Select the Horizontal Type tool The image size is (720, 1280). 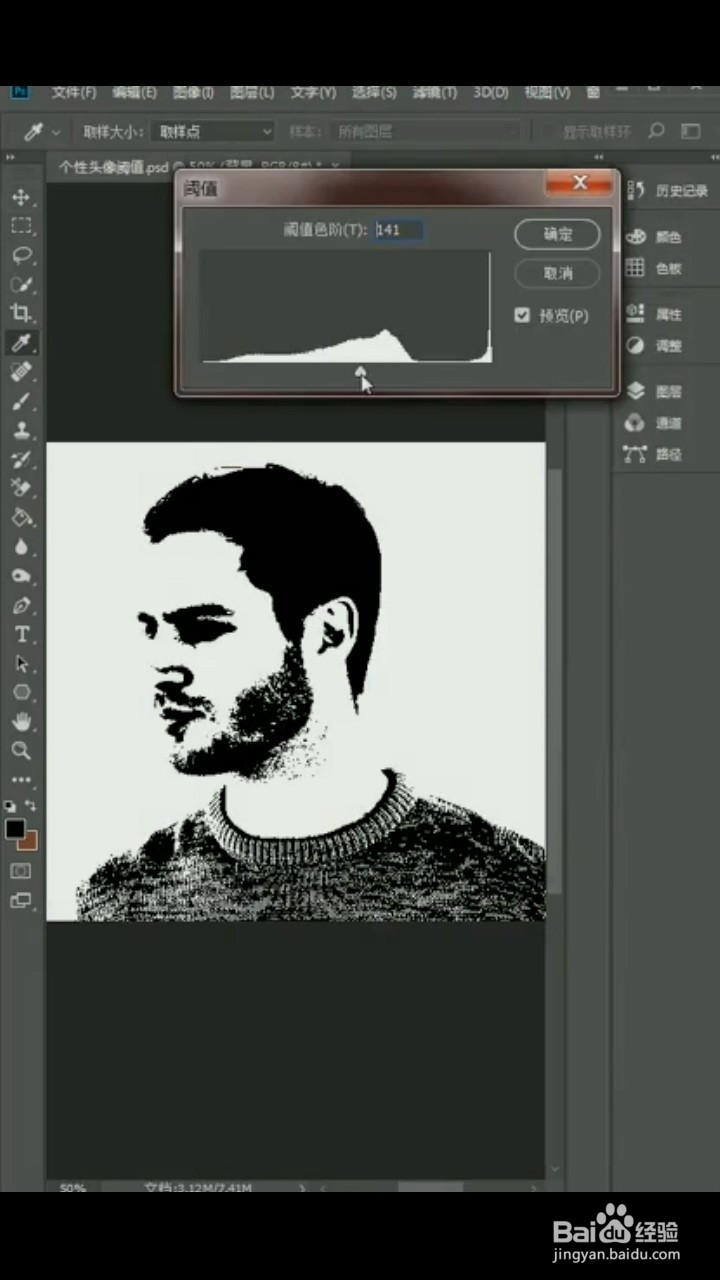pos(21,634)
